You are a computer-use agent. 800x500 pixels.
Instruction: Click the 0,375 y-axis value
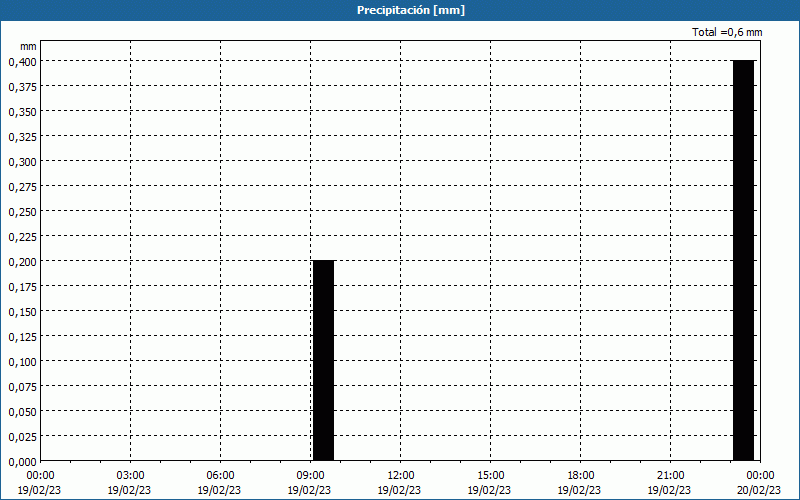[x=22, y=87]
